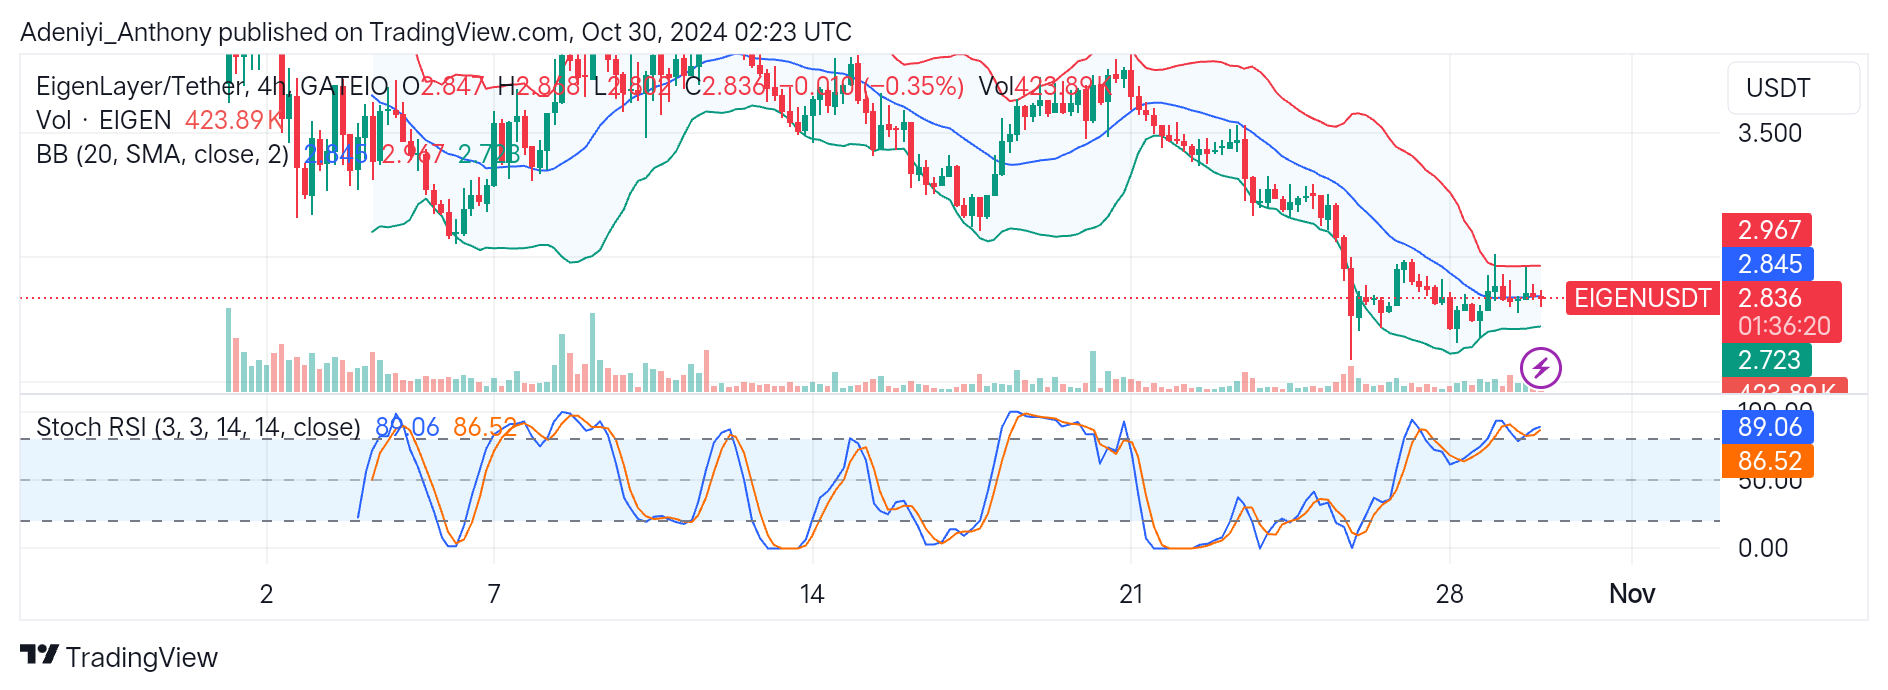Click the date label 28 on time axis
Viewport: 1888px width, 690px height.
click(x=1449, y=594)
